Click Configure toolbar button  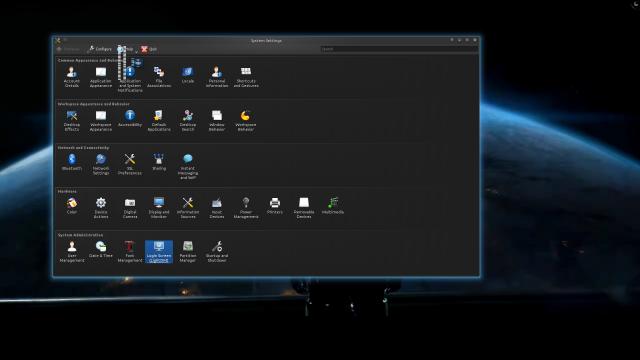(100, 49)
